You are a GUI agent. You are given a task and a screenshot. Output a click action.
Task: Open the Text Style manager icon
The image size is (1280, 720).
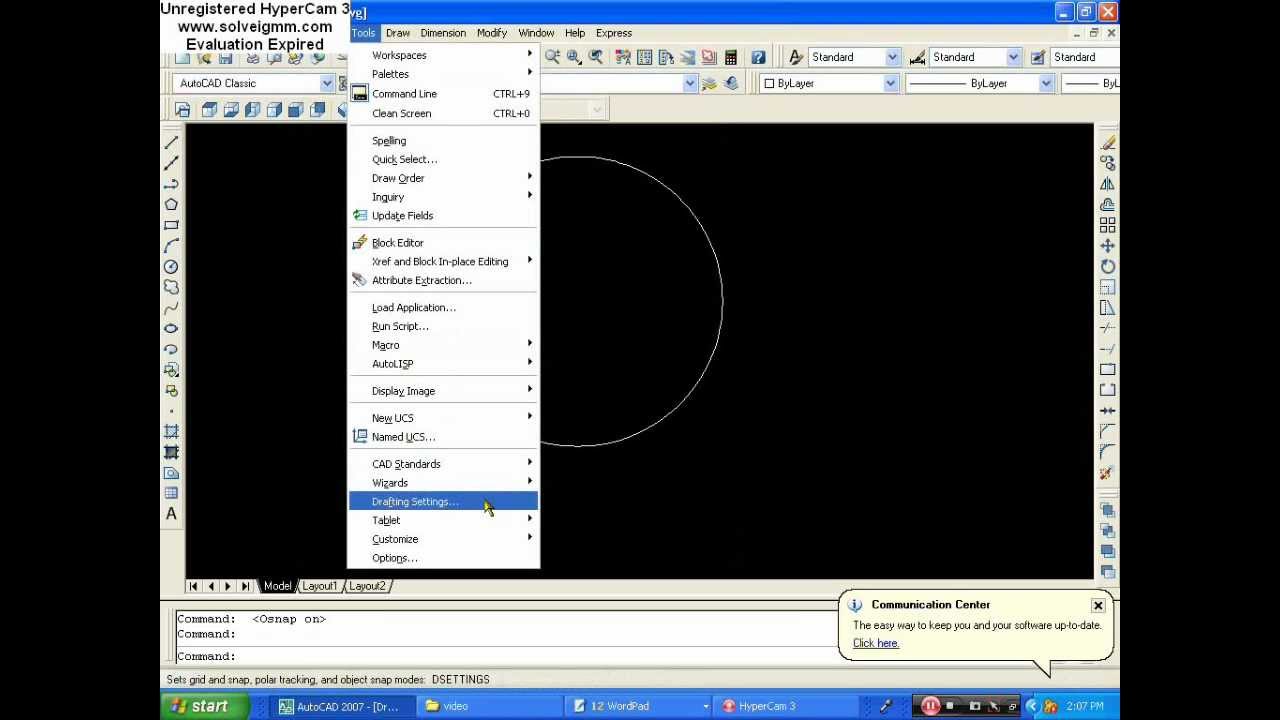[x=796, y=57]
